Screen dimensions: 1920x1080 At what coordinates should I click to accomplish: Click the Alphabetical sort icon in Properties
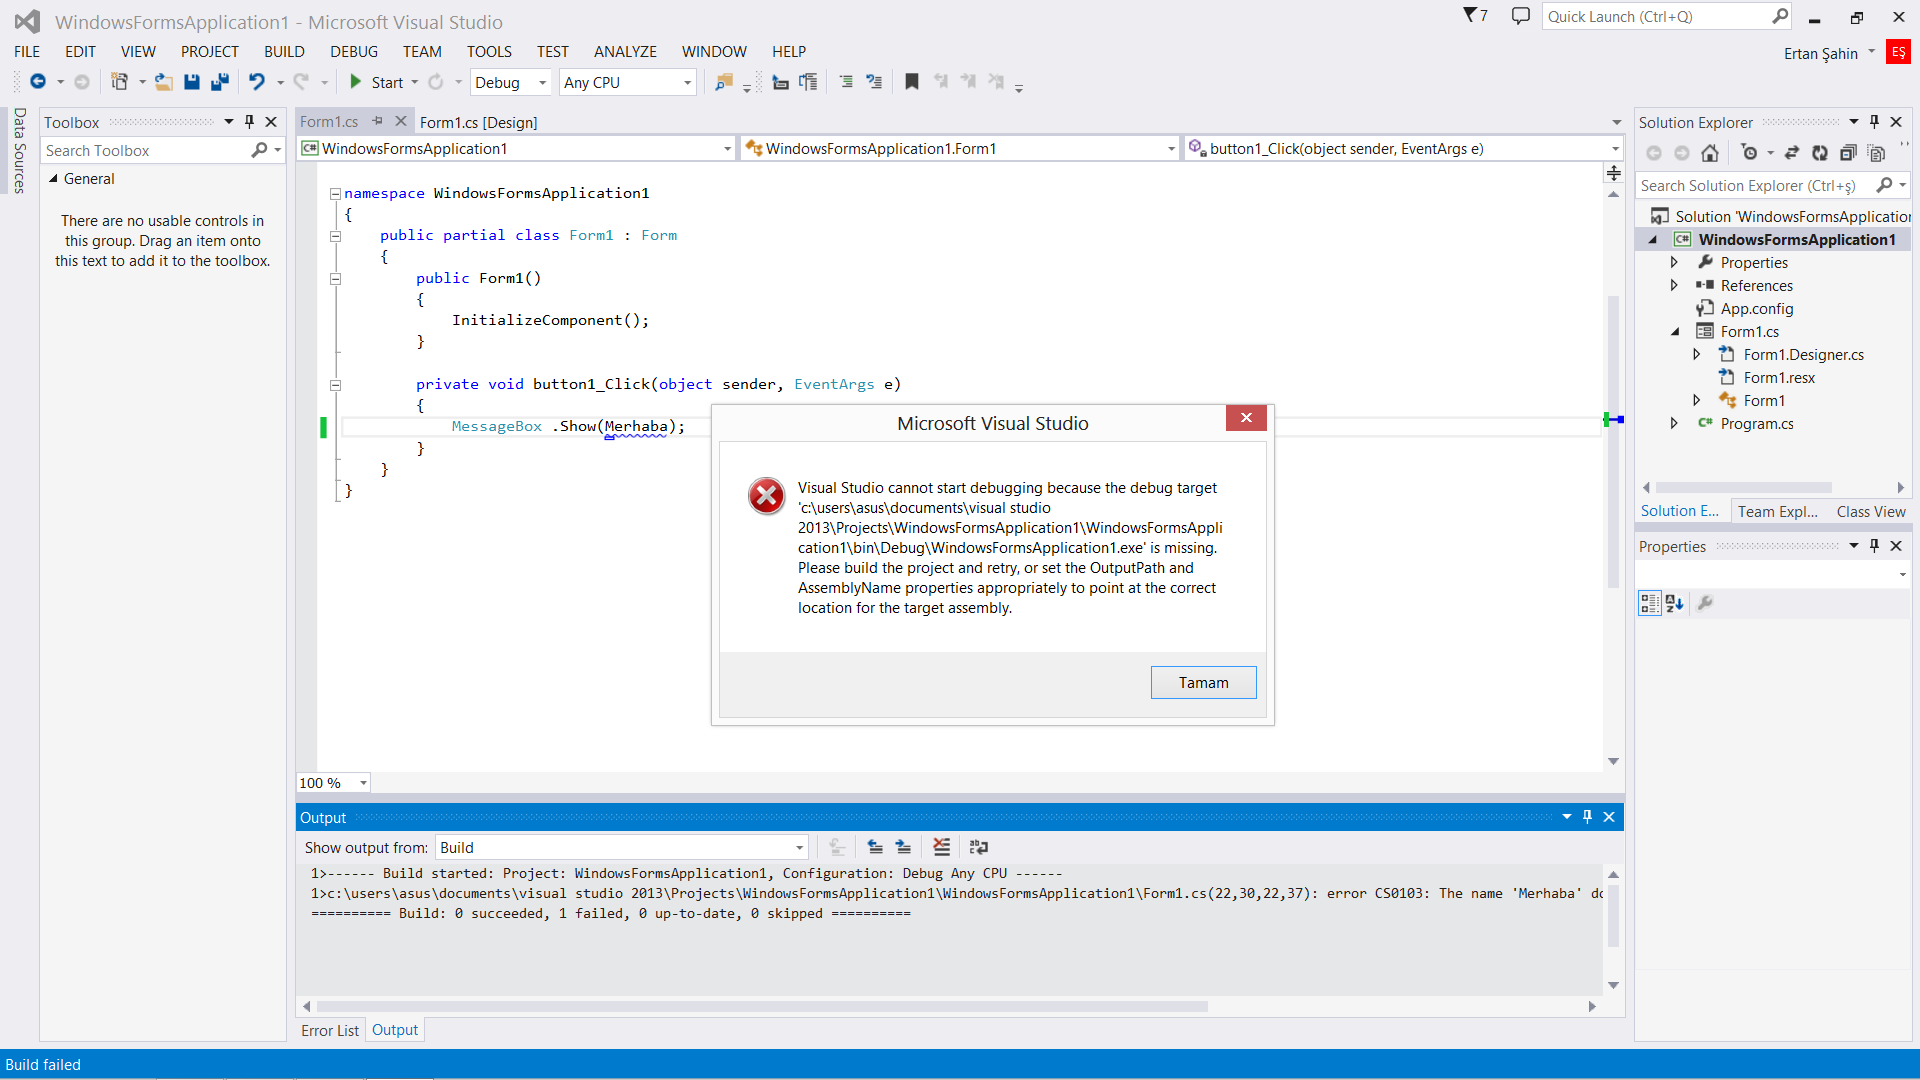pyautogui.click(x=1675, y=603)
